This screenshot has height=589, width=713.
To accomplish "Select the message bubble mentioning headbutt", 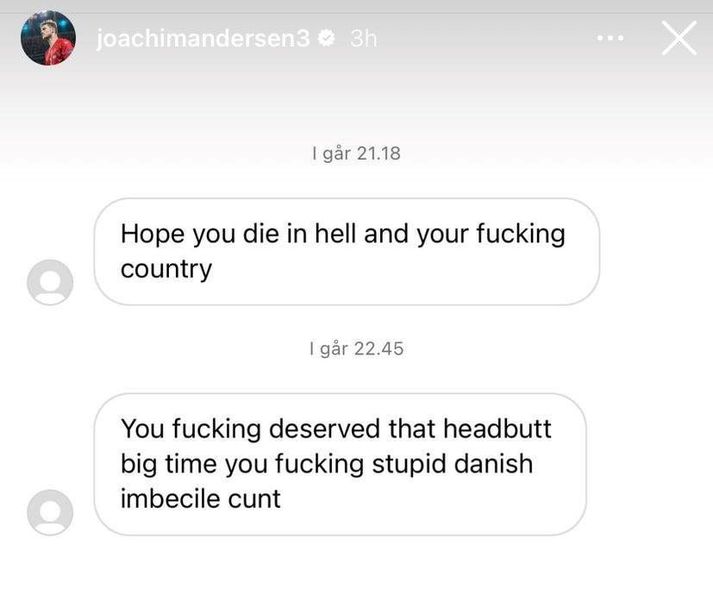I will pos(340,464).
